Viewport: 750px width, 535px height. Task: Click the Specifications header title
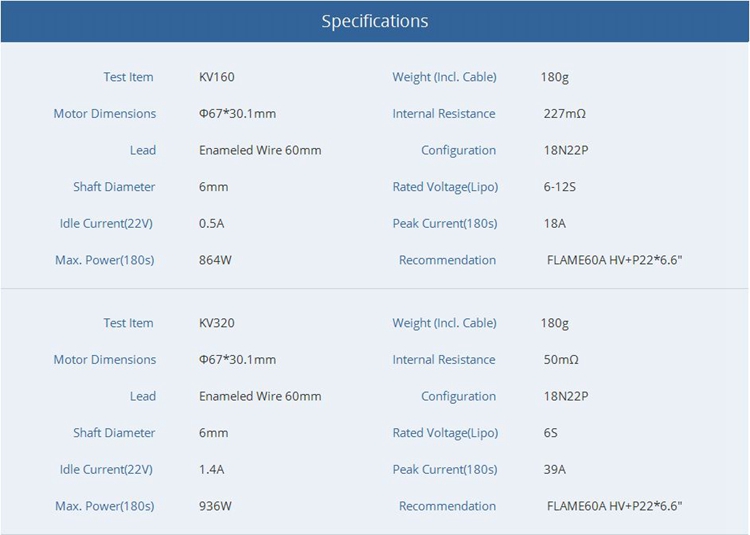point(374,21)
